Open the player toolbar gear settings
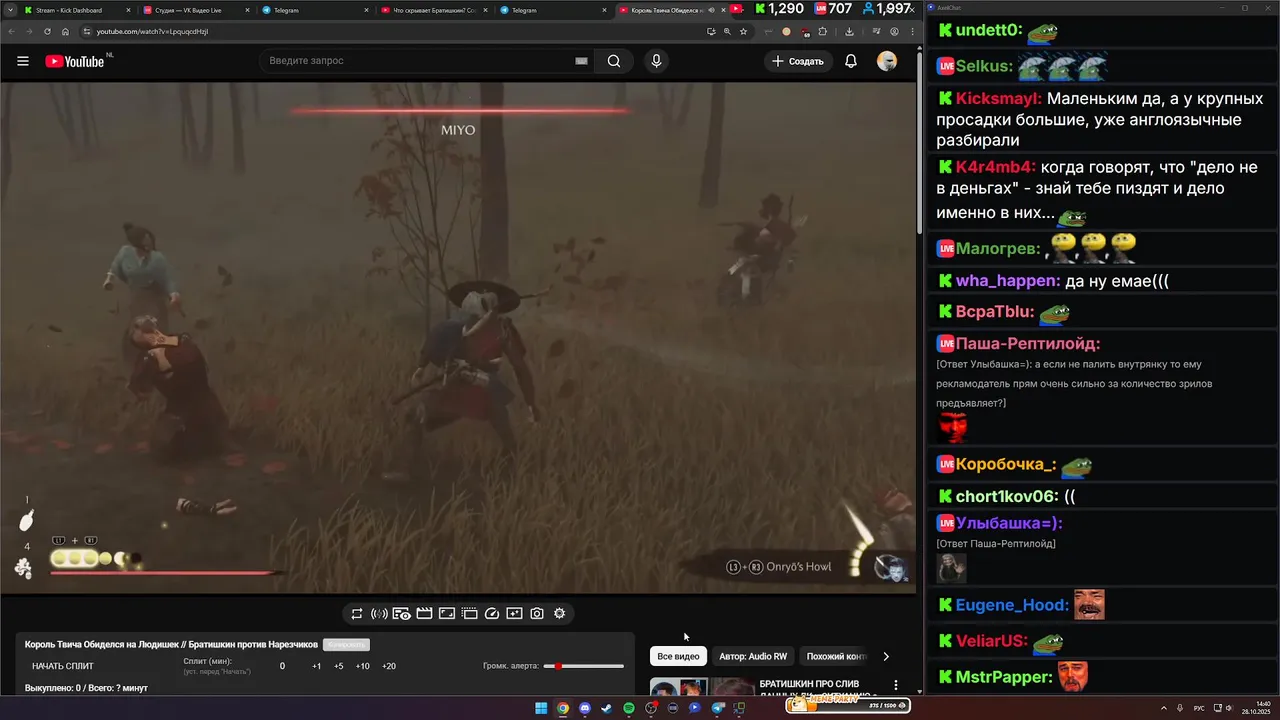The image size is (1280, 720). [x=560, y=613]
